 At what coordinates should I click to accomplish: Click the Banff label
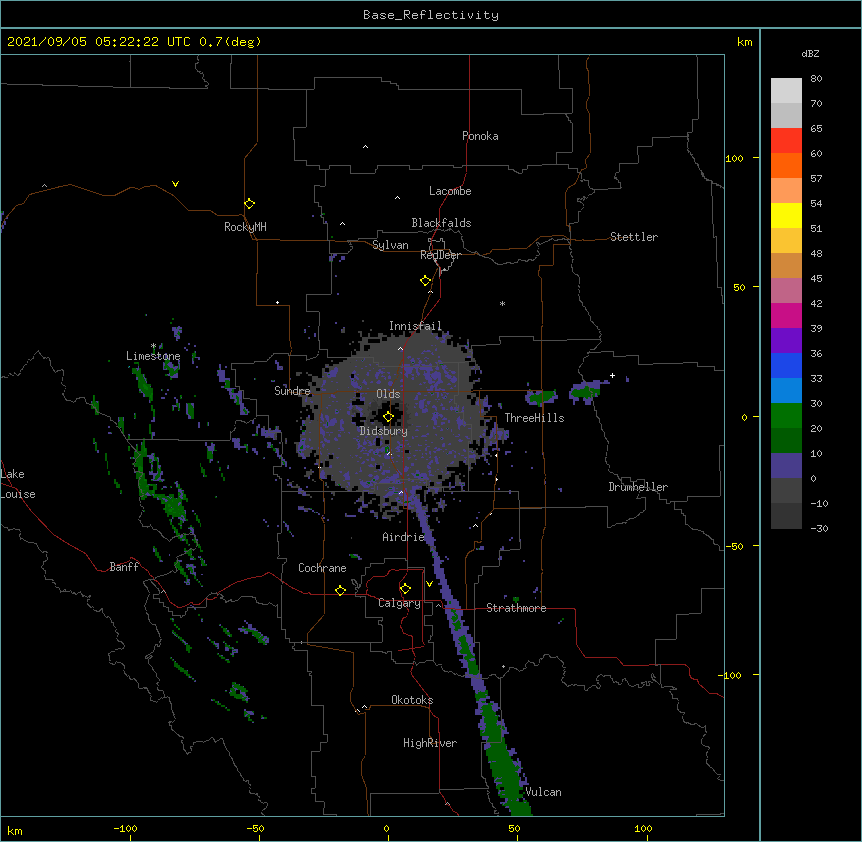(124, 567)
